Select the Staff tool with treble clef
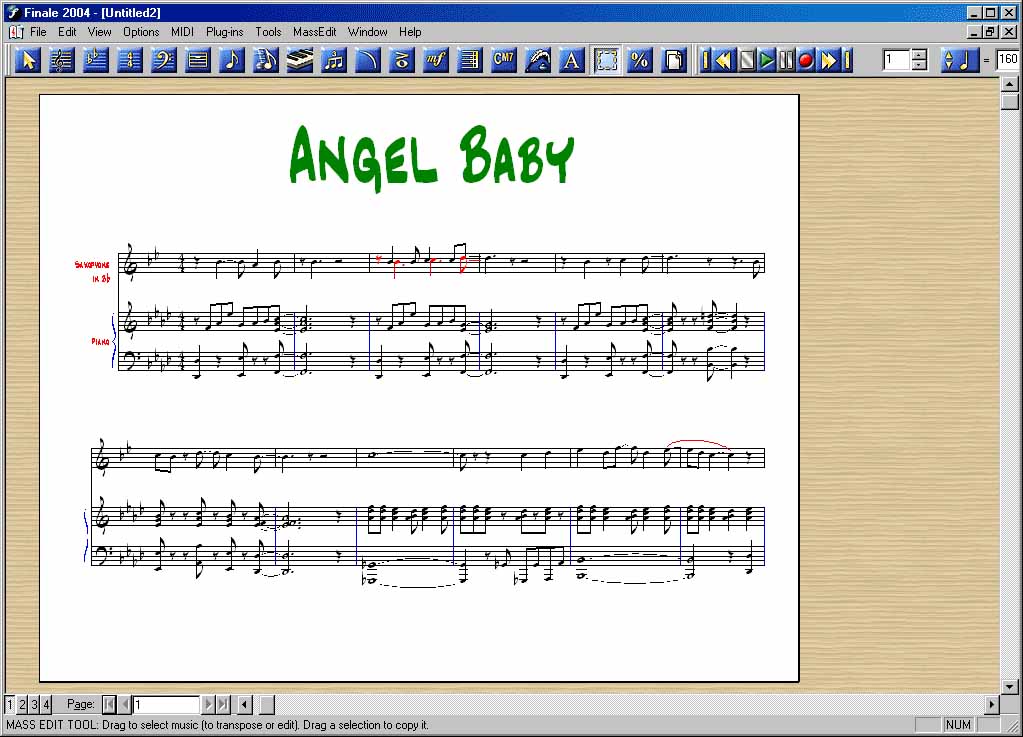 pyautogui.click(x=61, y=60)
